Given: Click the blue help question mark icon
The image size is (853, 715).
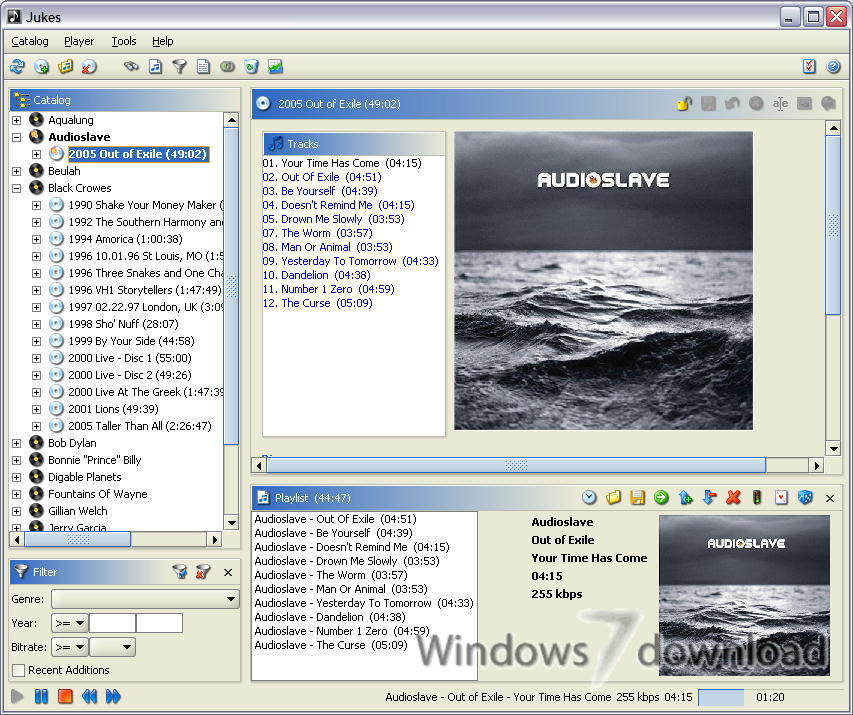Looking at the screenshot, I should point(833,66).
